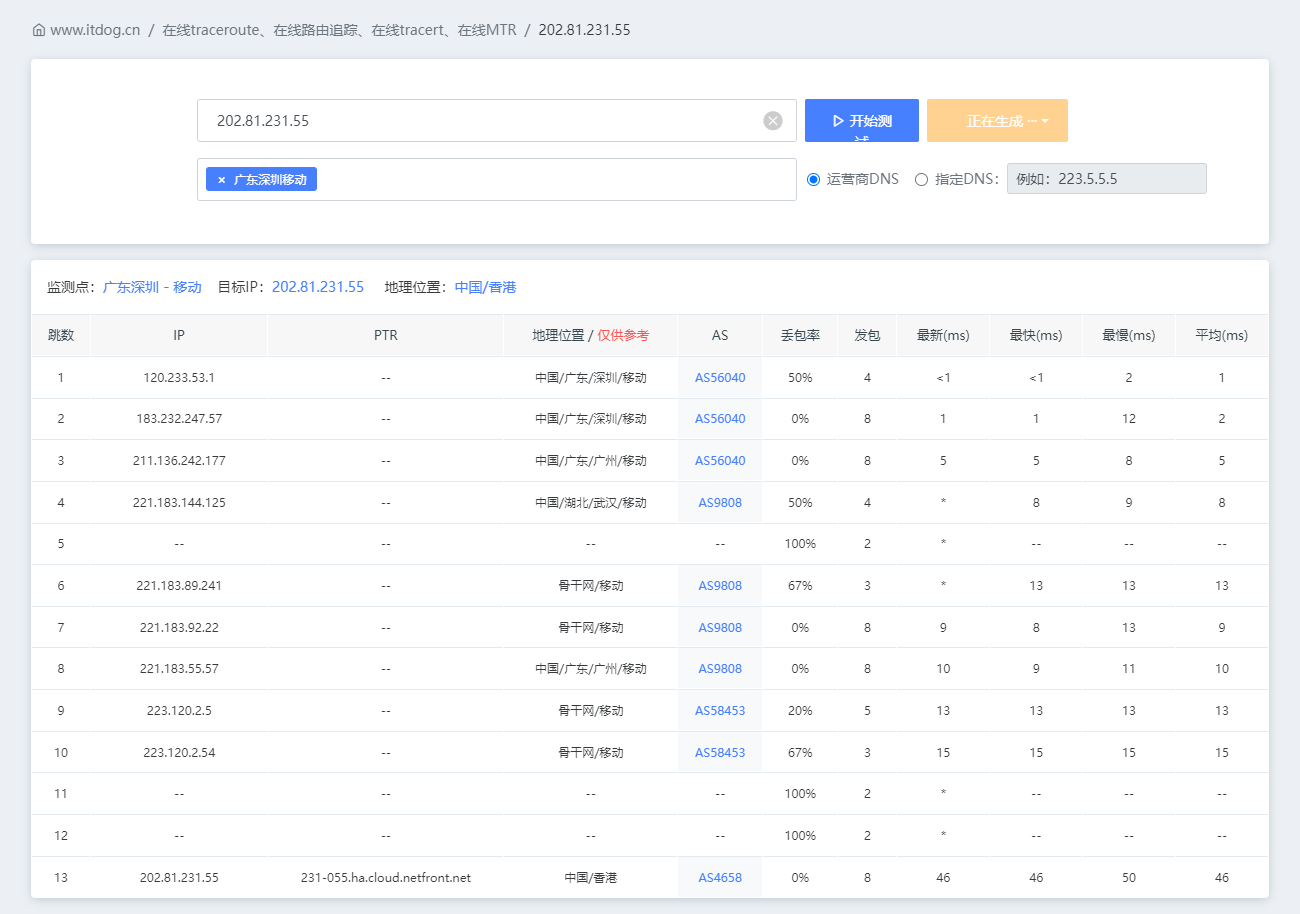Click the DNS input field showing 223.5.5.5
Viewport: 1300px width, 914px height.
[1106, 179]
